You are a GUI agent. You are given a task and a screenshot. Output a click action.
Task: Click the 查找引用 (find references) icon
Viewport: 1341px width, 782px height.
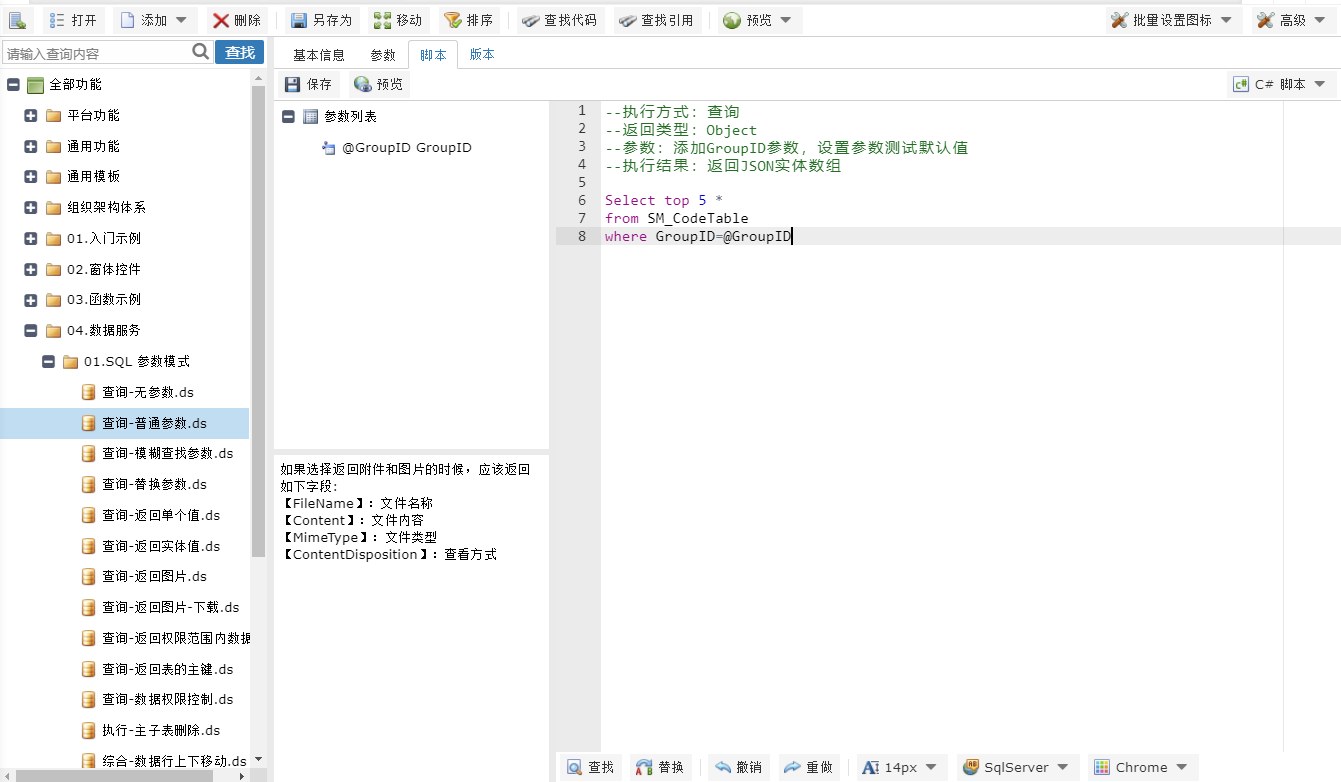pyautogui.click(x=627, y=20)
